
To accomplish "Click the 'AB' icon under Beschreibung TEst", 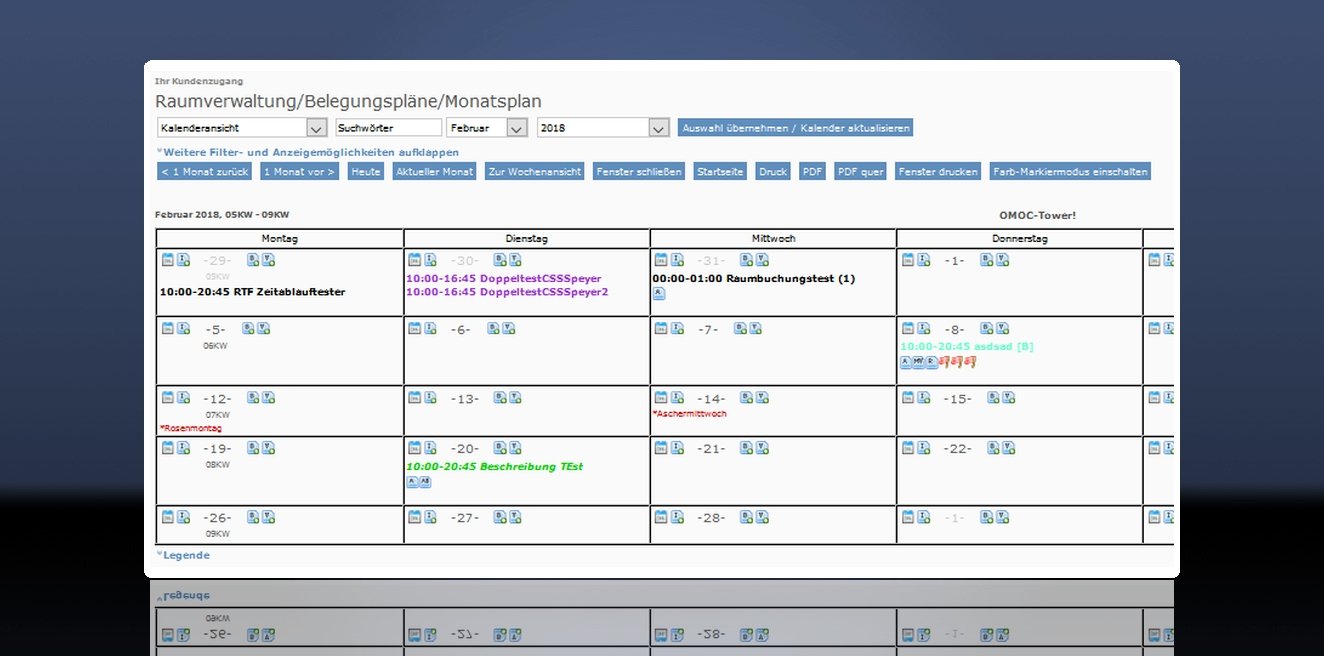I will coord(425,482).
